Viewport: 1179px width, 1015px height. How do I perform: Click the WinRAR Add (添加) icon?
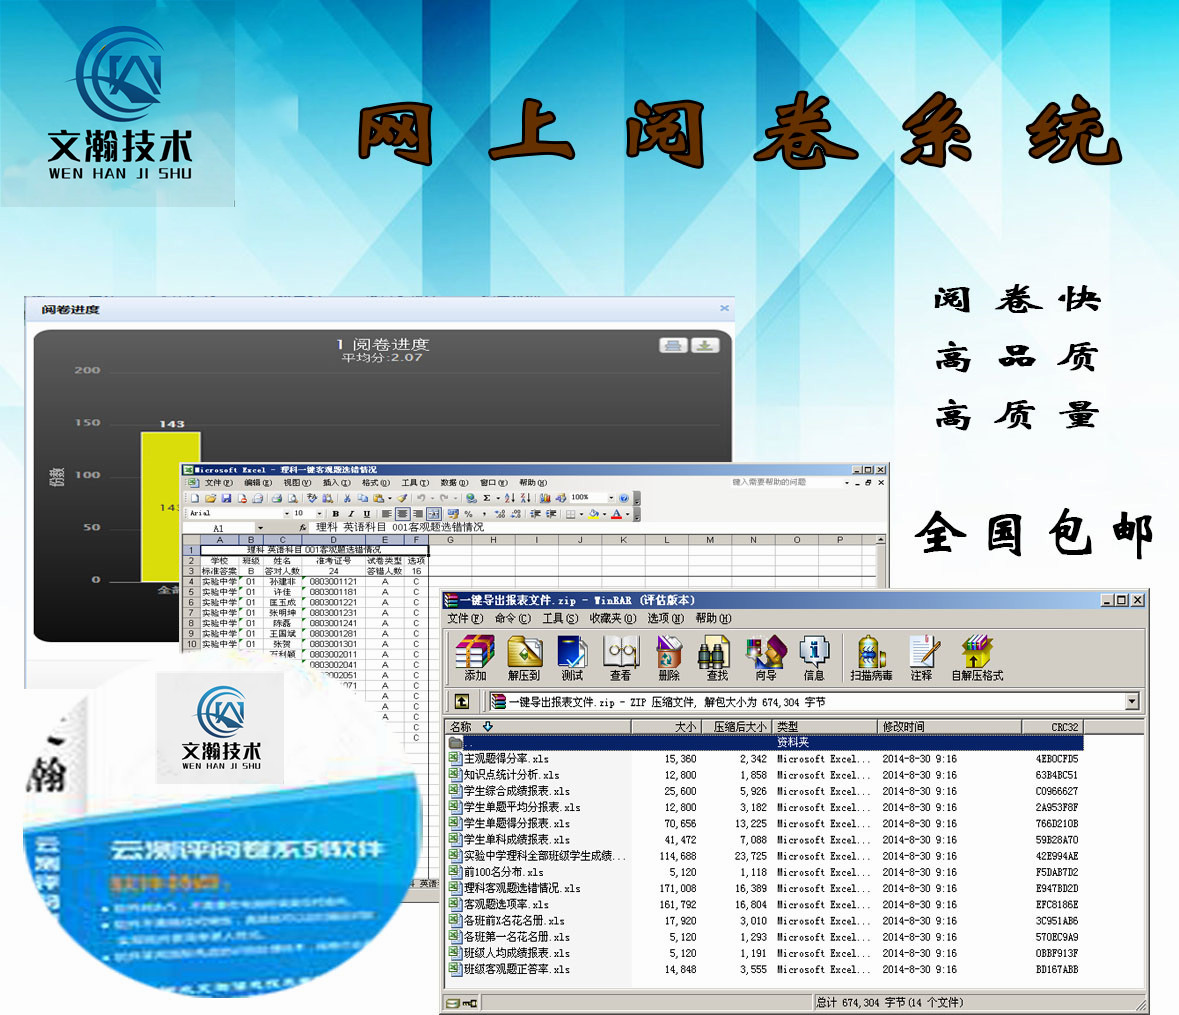click(475, 655)
